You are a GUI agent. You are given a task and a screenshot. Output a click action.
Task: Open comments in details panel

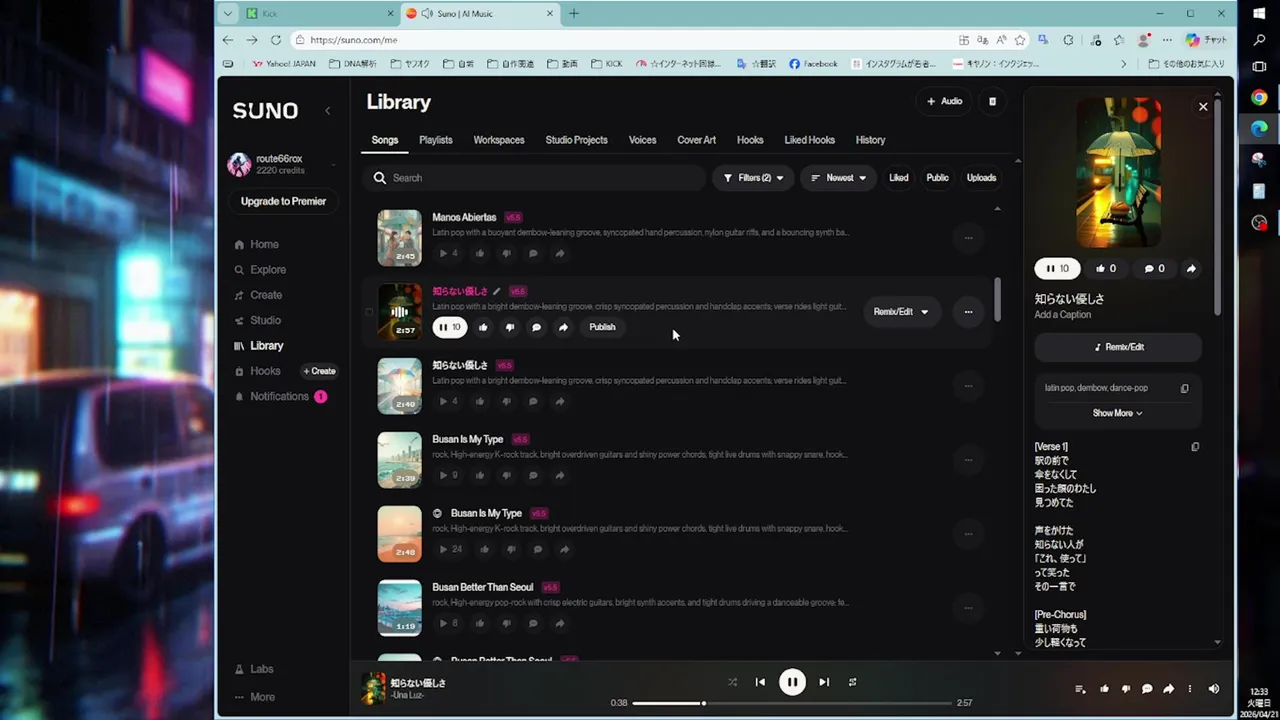1154,268
